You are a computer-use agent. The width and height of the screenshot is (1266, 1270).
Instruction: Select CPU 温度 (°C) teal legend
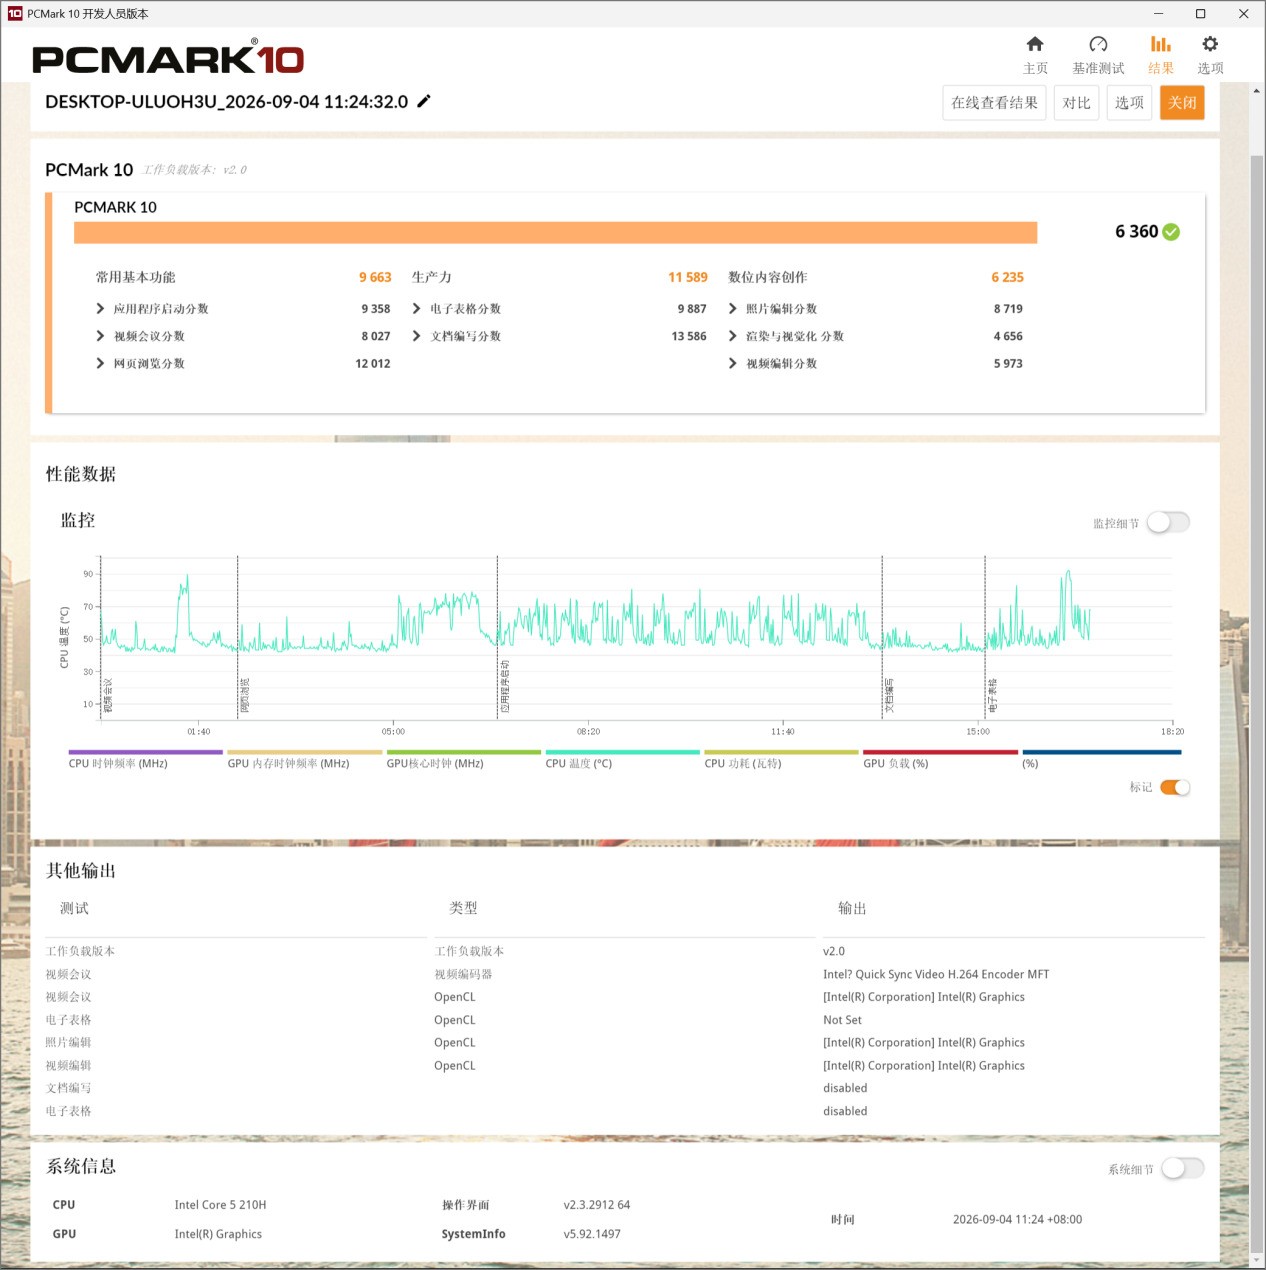point(622,760)
